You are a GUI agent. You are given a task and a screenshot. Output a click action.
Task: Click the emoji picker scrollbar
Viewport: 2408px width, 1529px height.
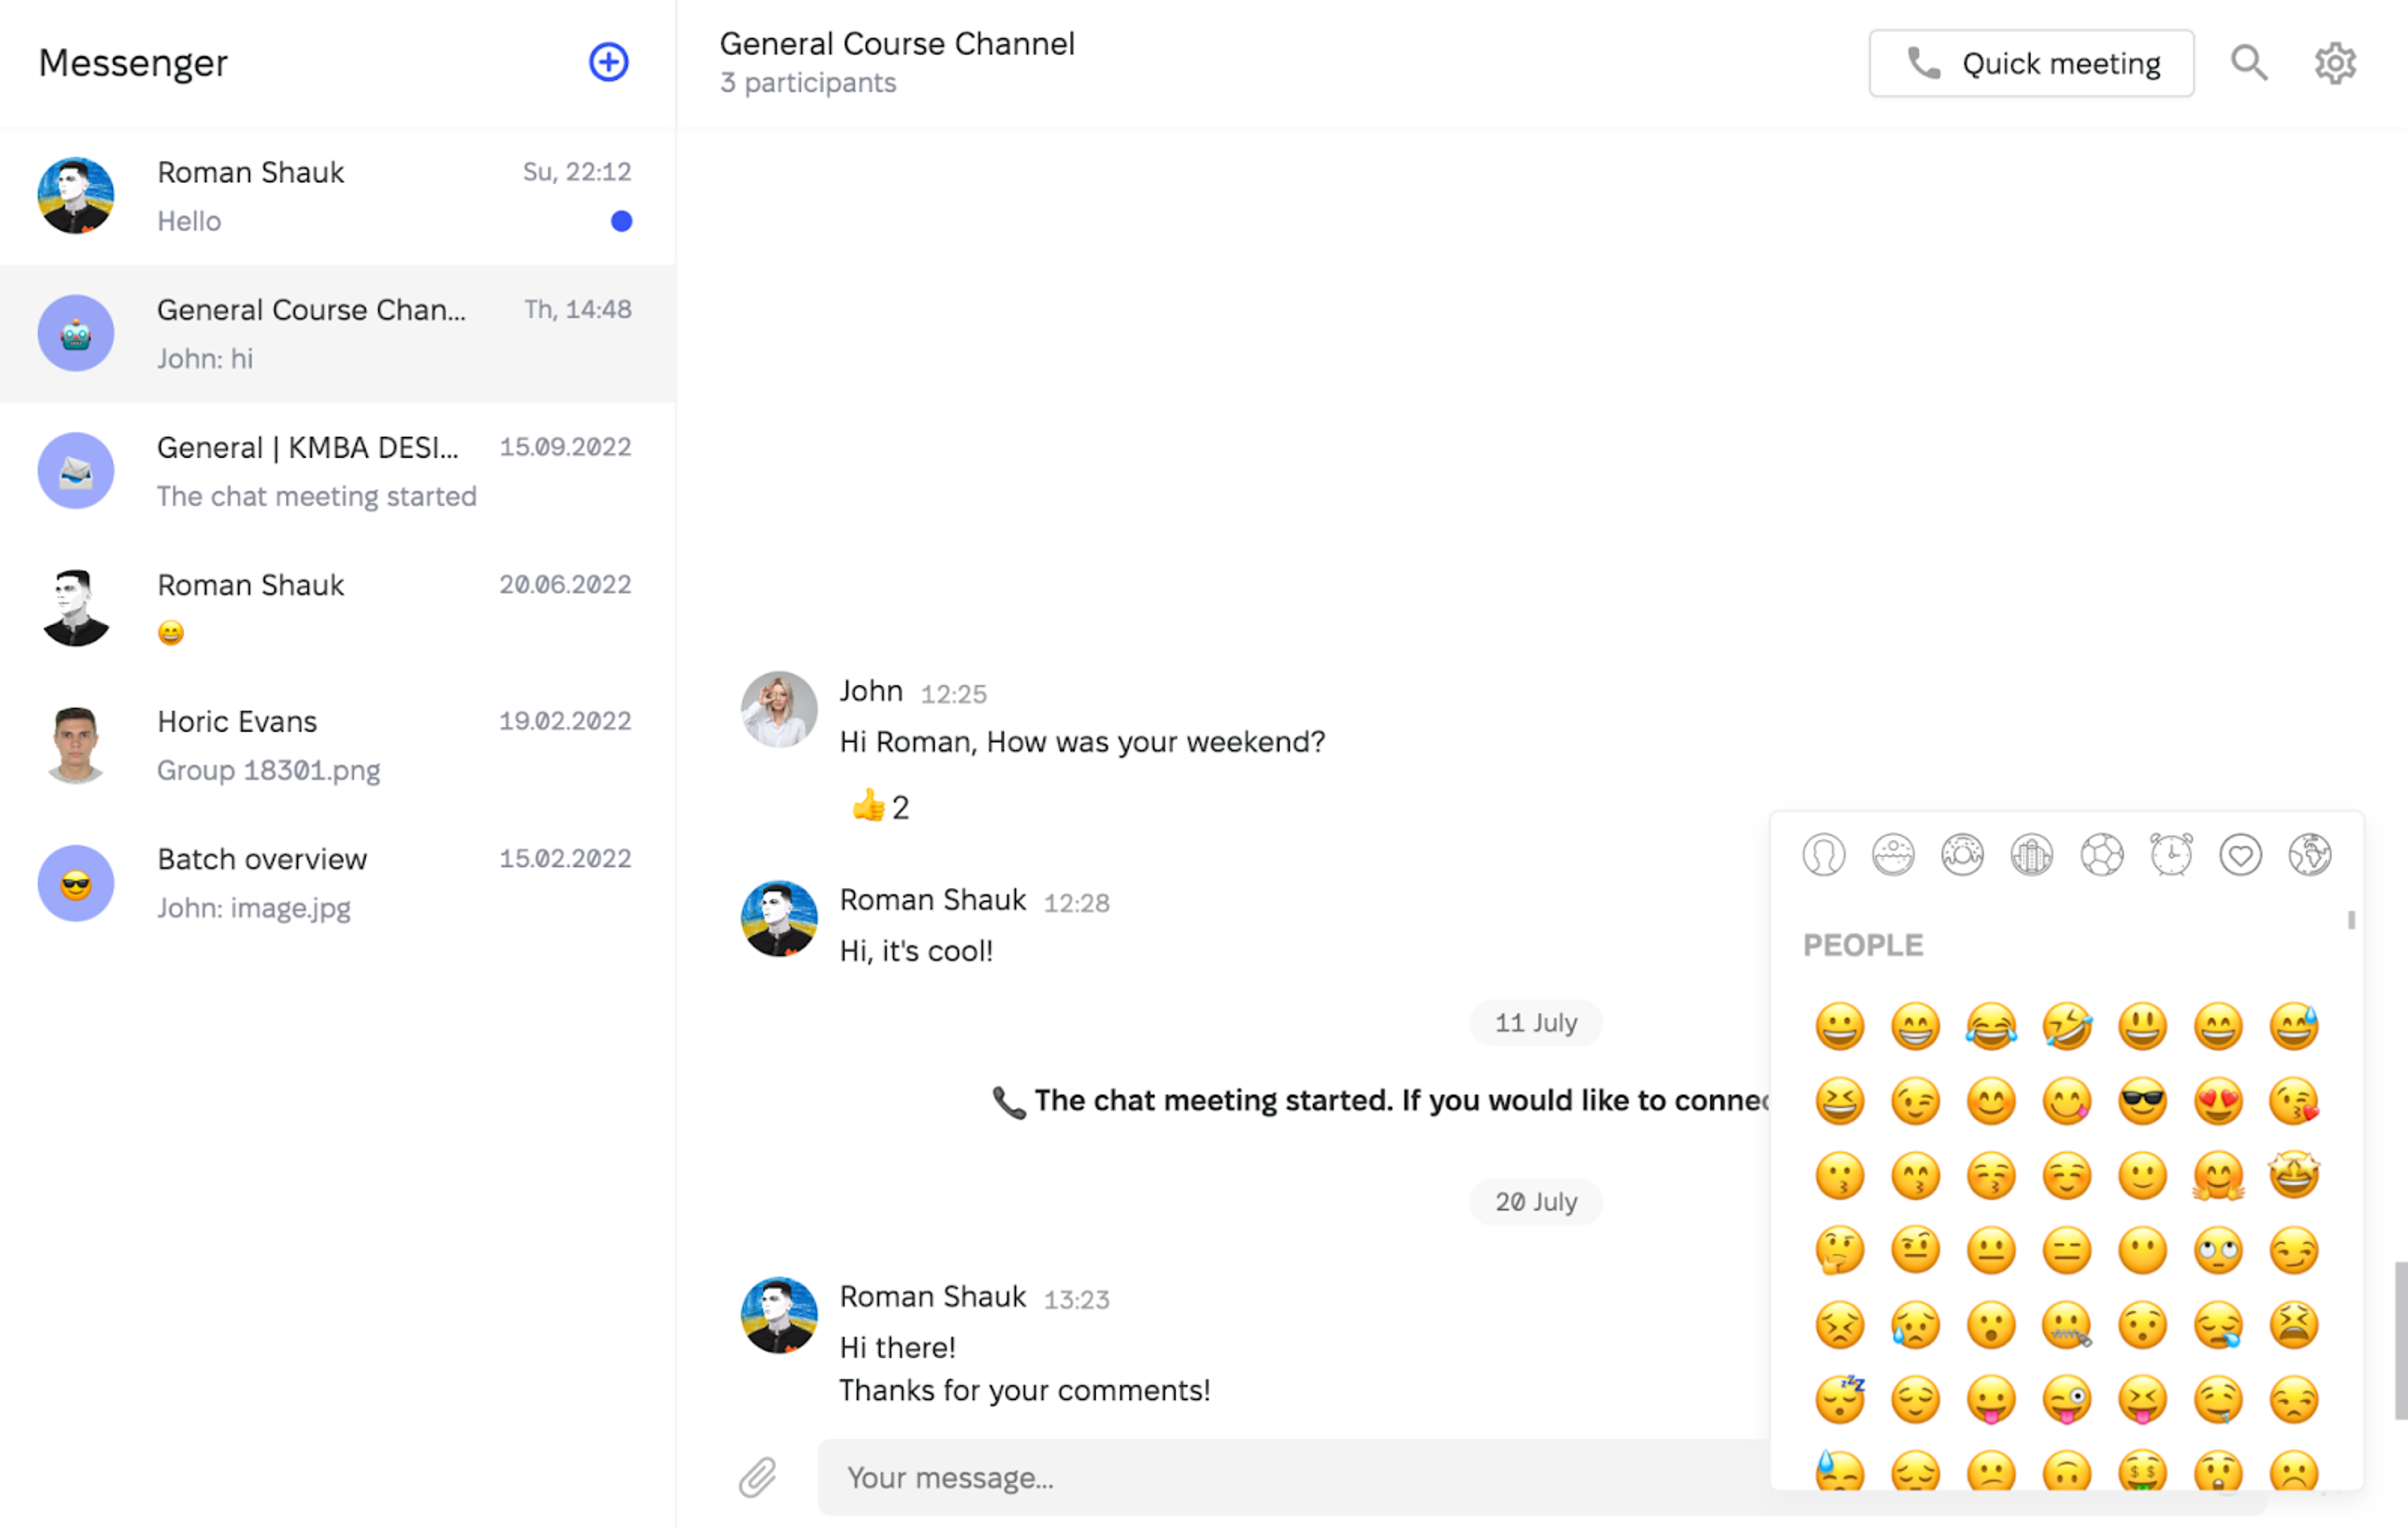coord(2351,920)
